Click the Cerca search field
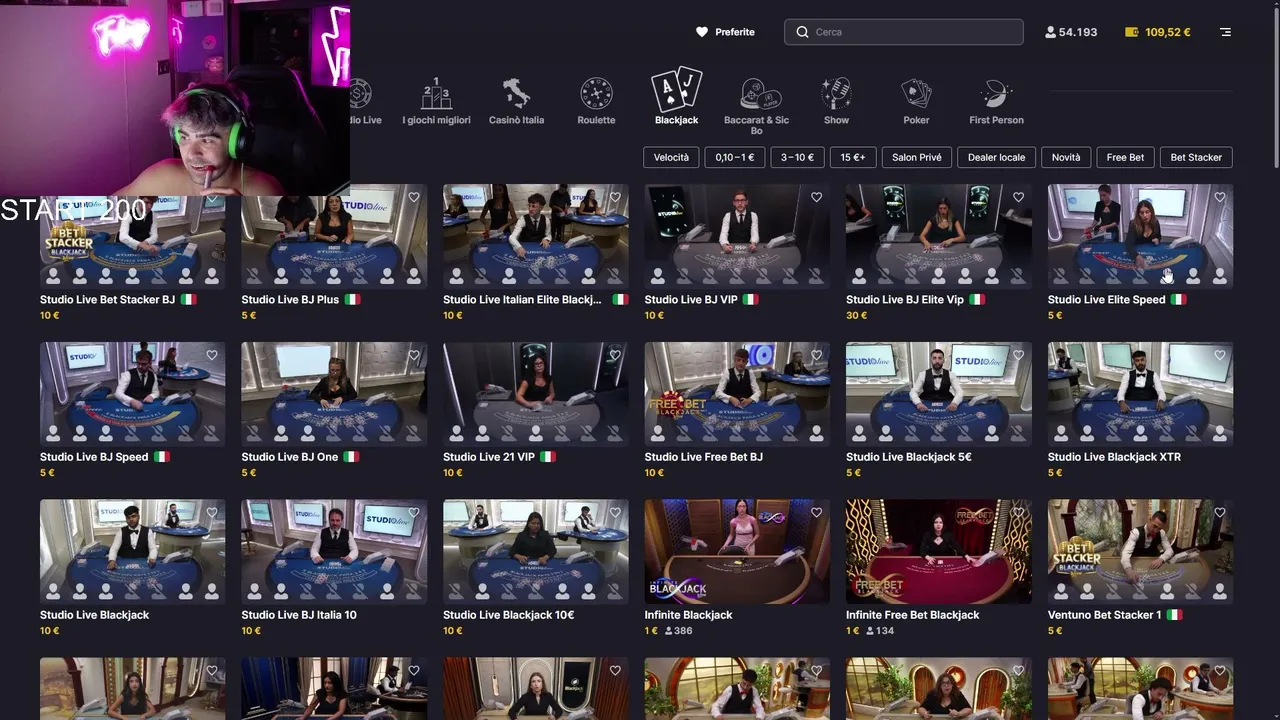Screen dimensions: 1280x720 click(904, 32)
